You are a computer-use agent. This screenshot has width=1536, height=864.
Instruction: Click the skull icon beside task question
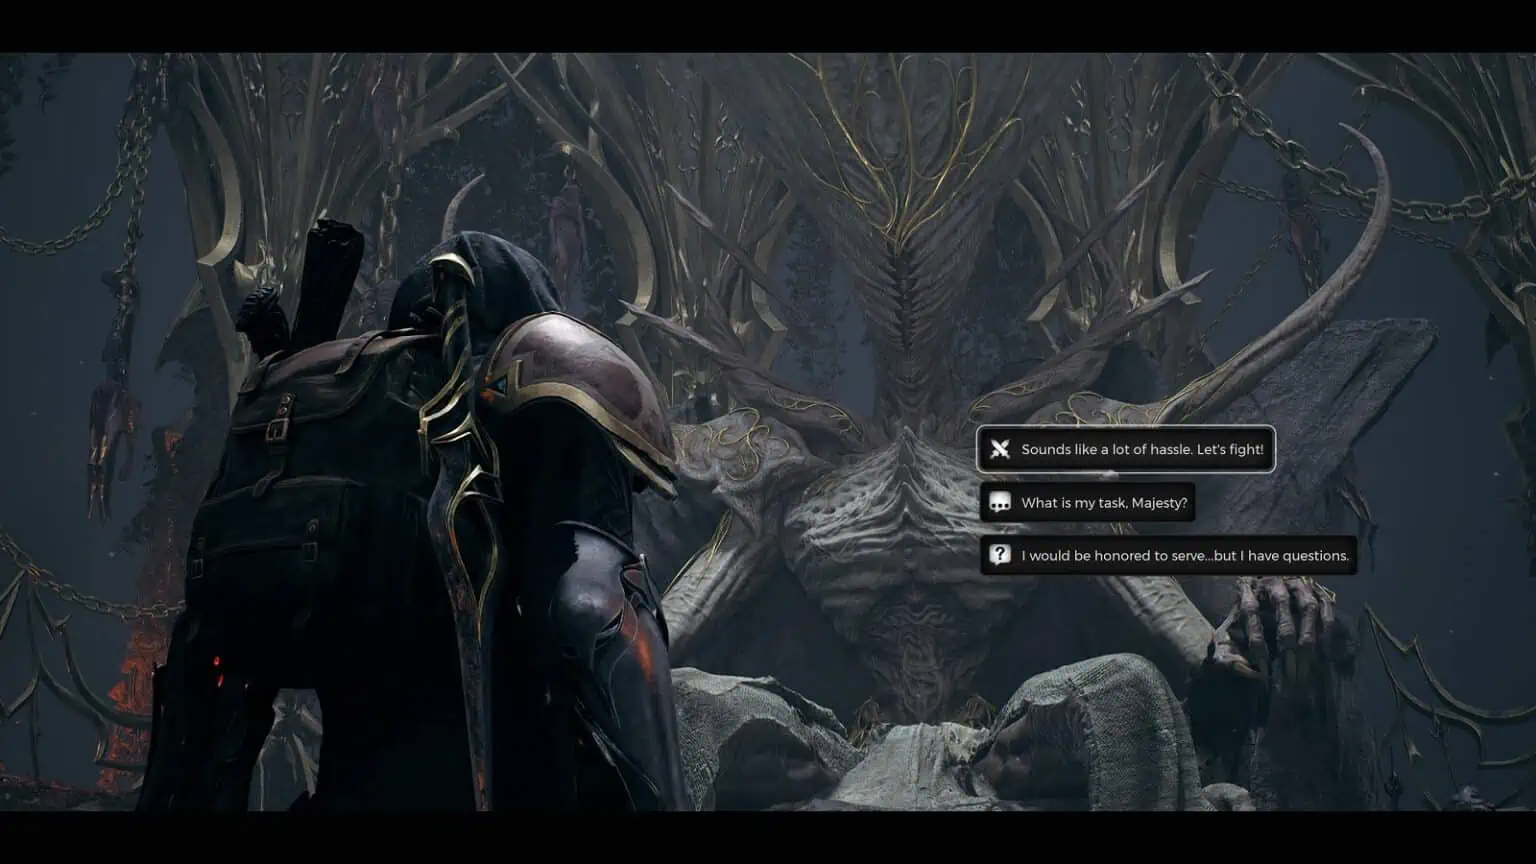click(1000, 502)
